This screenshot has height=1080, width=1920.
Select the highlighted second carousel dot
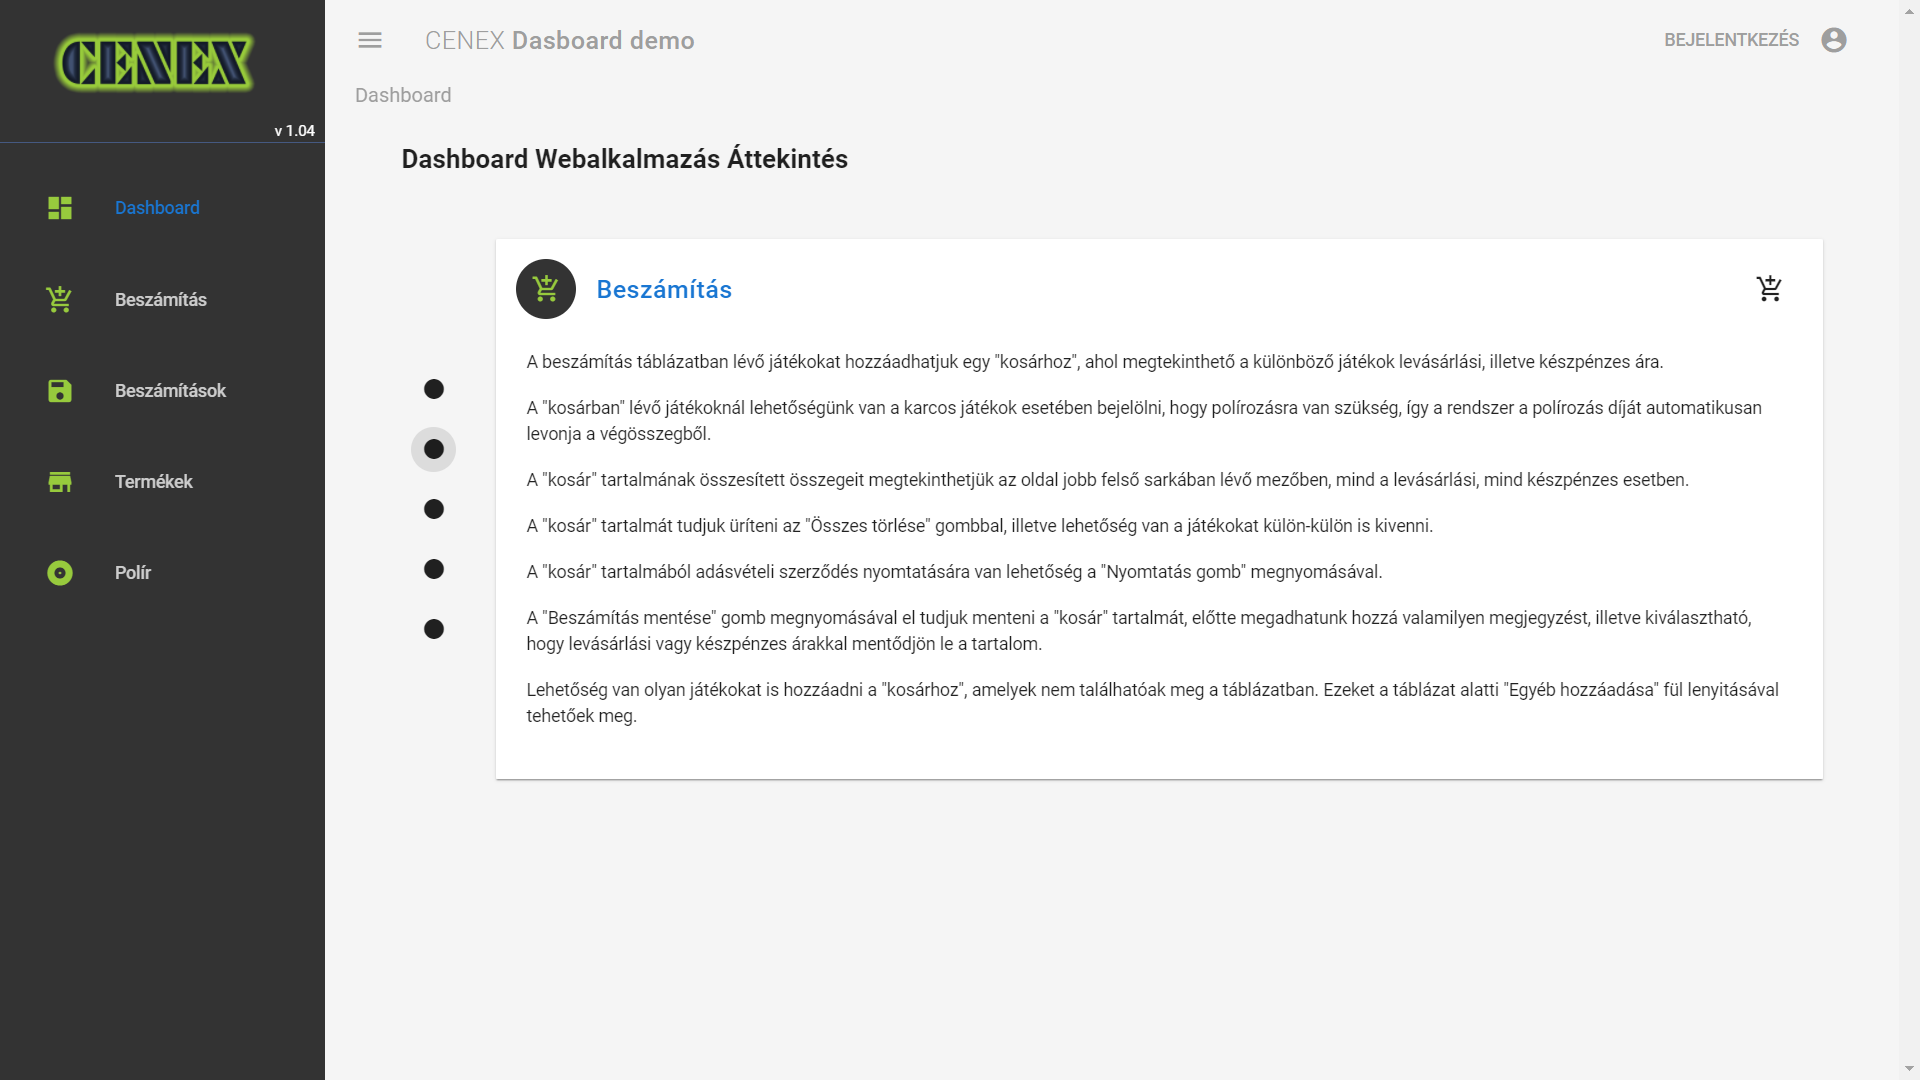point(434,449)
